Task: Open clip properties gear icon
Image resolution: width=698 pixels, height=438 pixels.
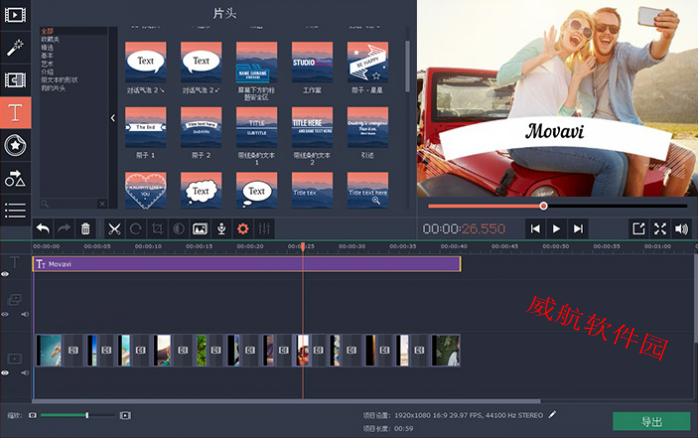Action: pyautogui.click(x=242, y=229)
